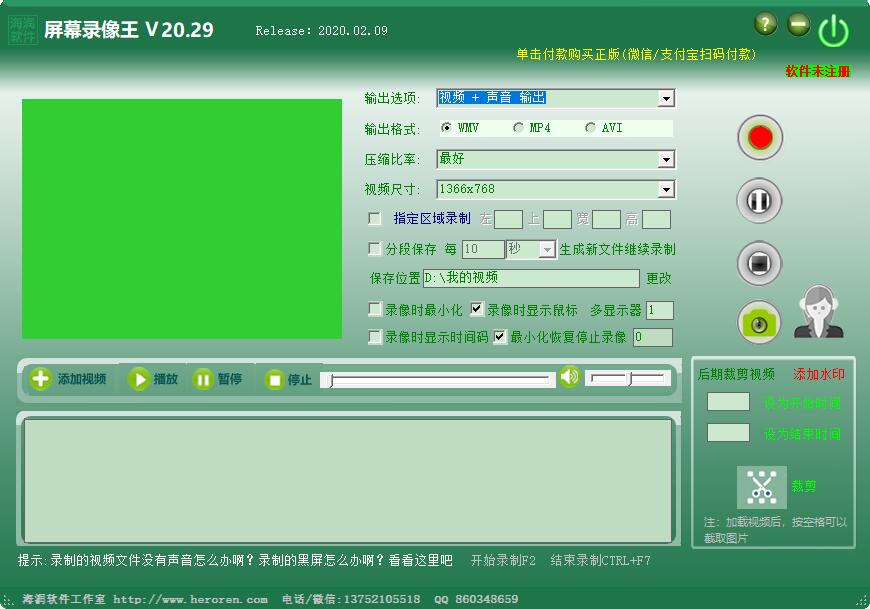The image size is (870, 609).
Task: Enable 分段保存 checkbox
Action: 375,248
